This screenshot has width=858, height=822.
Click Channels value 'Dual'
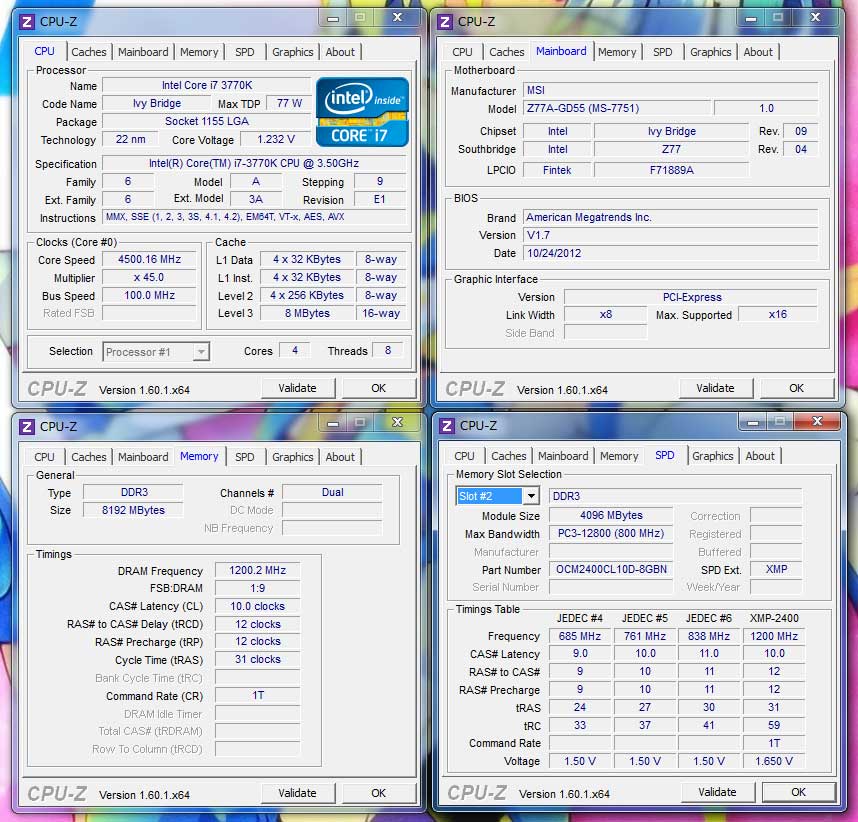pyautogui.click(x=332, y=493)
